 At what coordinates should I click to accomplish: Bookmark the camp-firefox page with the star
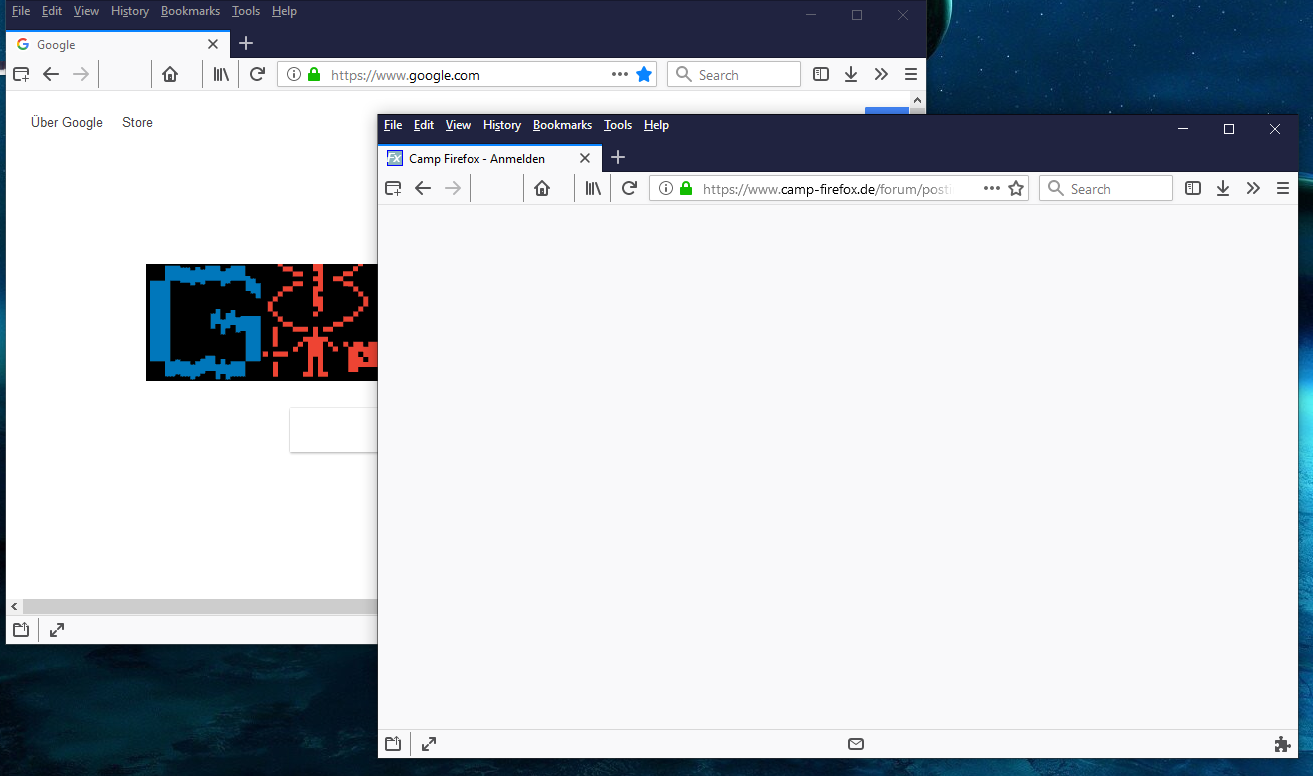[1016, 188]
